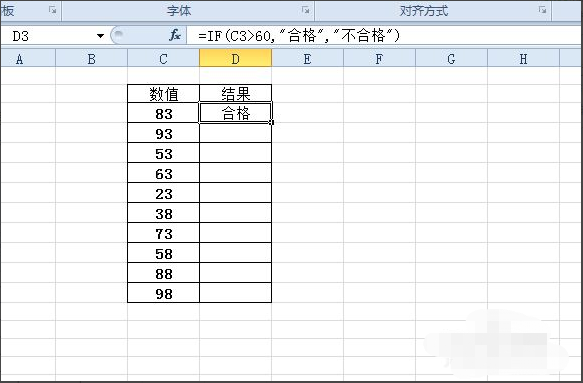The height and width of the screenshot is (383, 583).
Task: Select column H header
Action: pyautogui.click(x=523, y=59)
